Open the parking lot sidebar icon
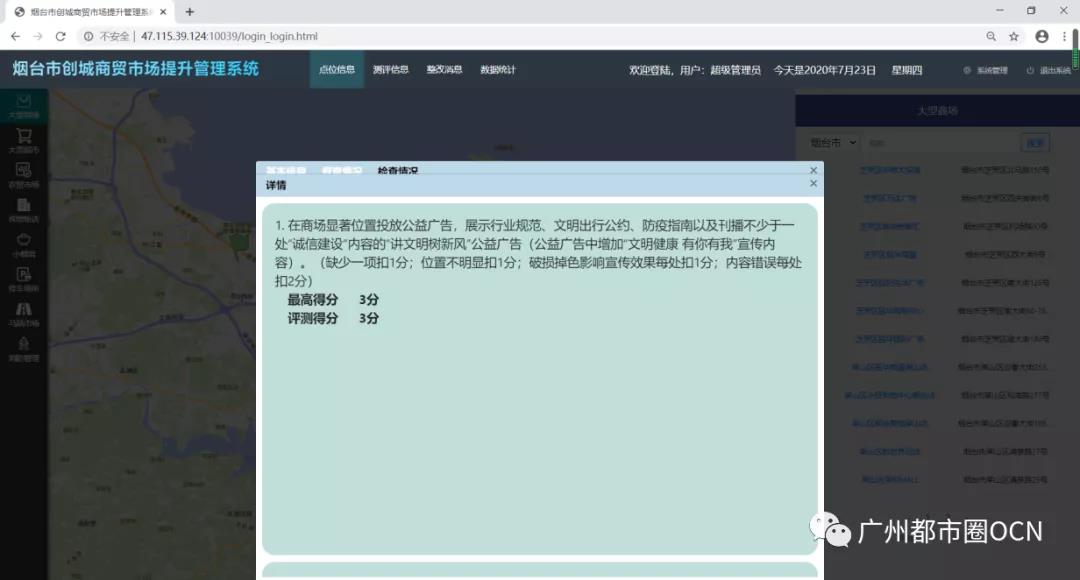The height and width of the screenshot is (580, 1080). 24,274
